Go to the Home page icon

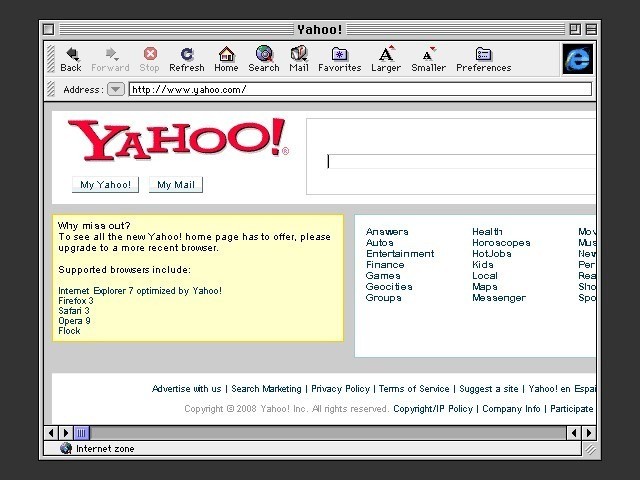point(226,60)
